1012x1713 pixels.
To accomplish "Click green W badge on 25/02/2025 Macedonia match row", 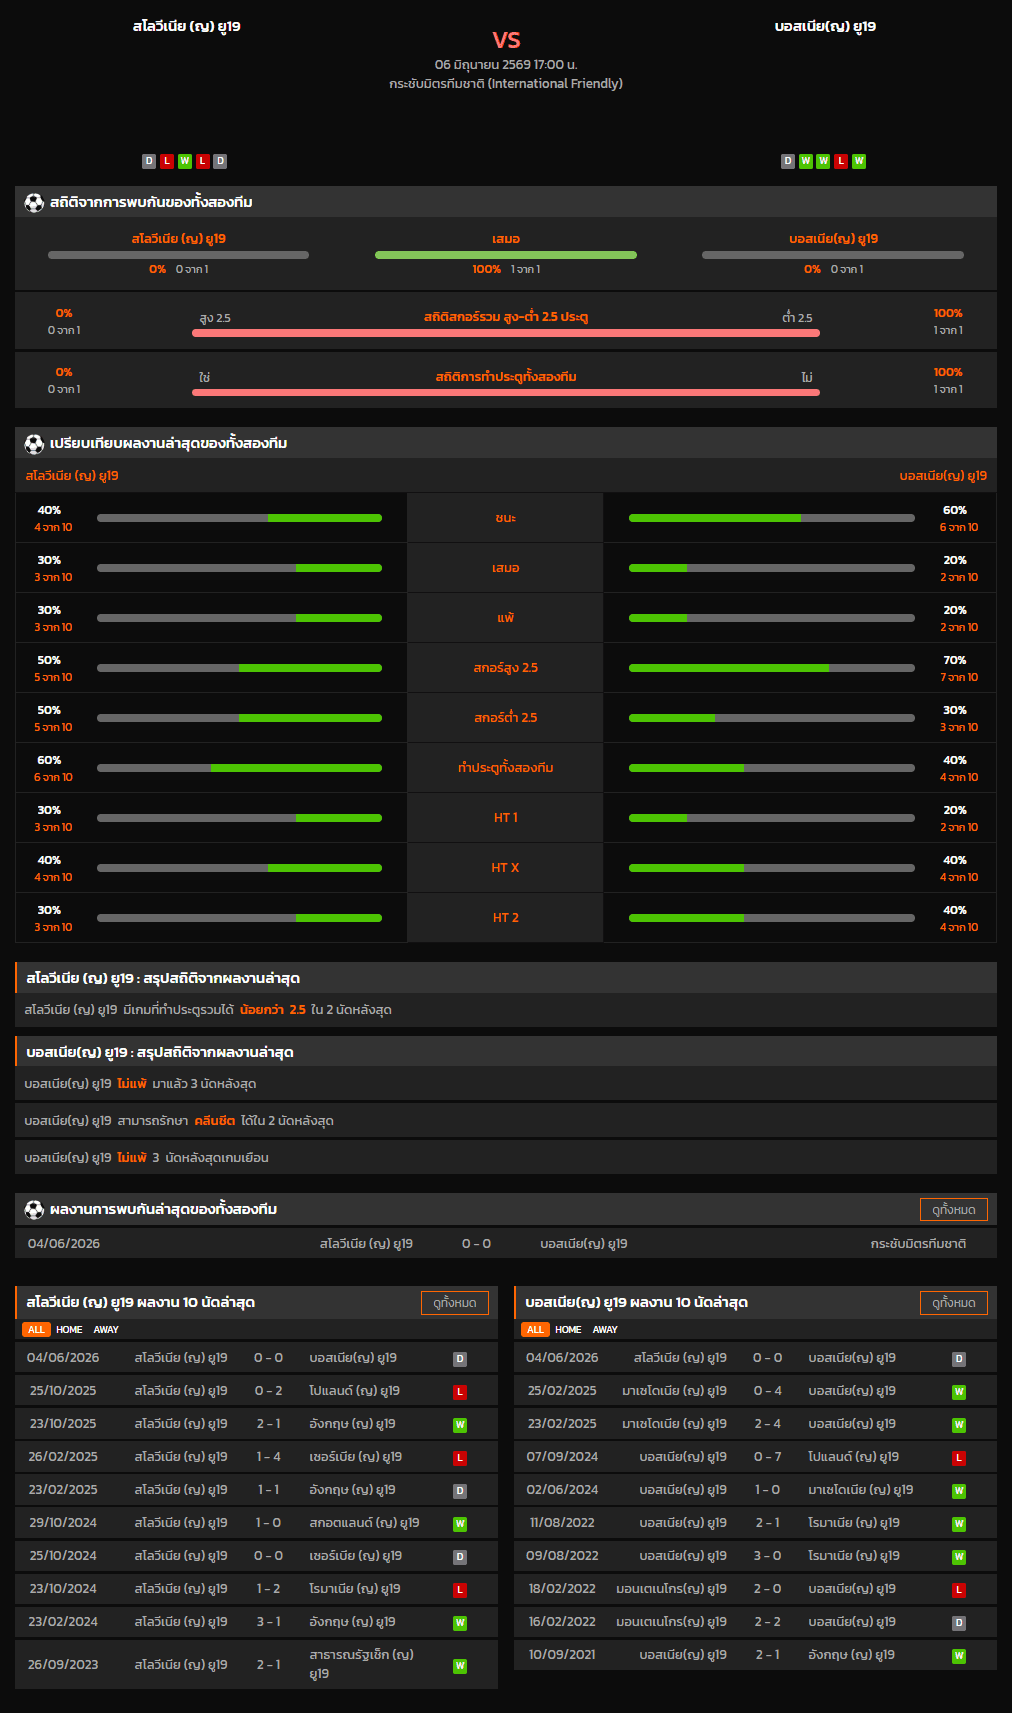I will [x=959, y=1392].
